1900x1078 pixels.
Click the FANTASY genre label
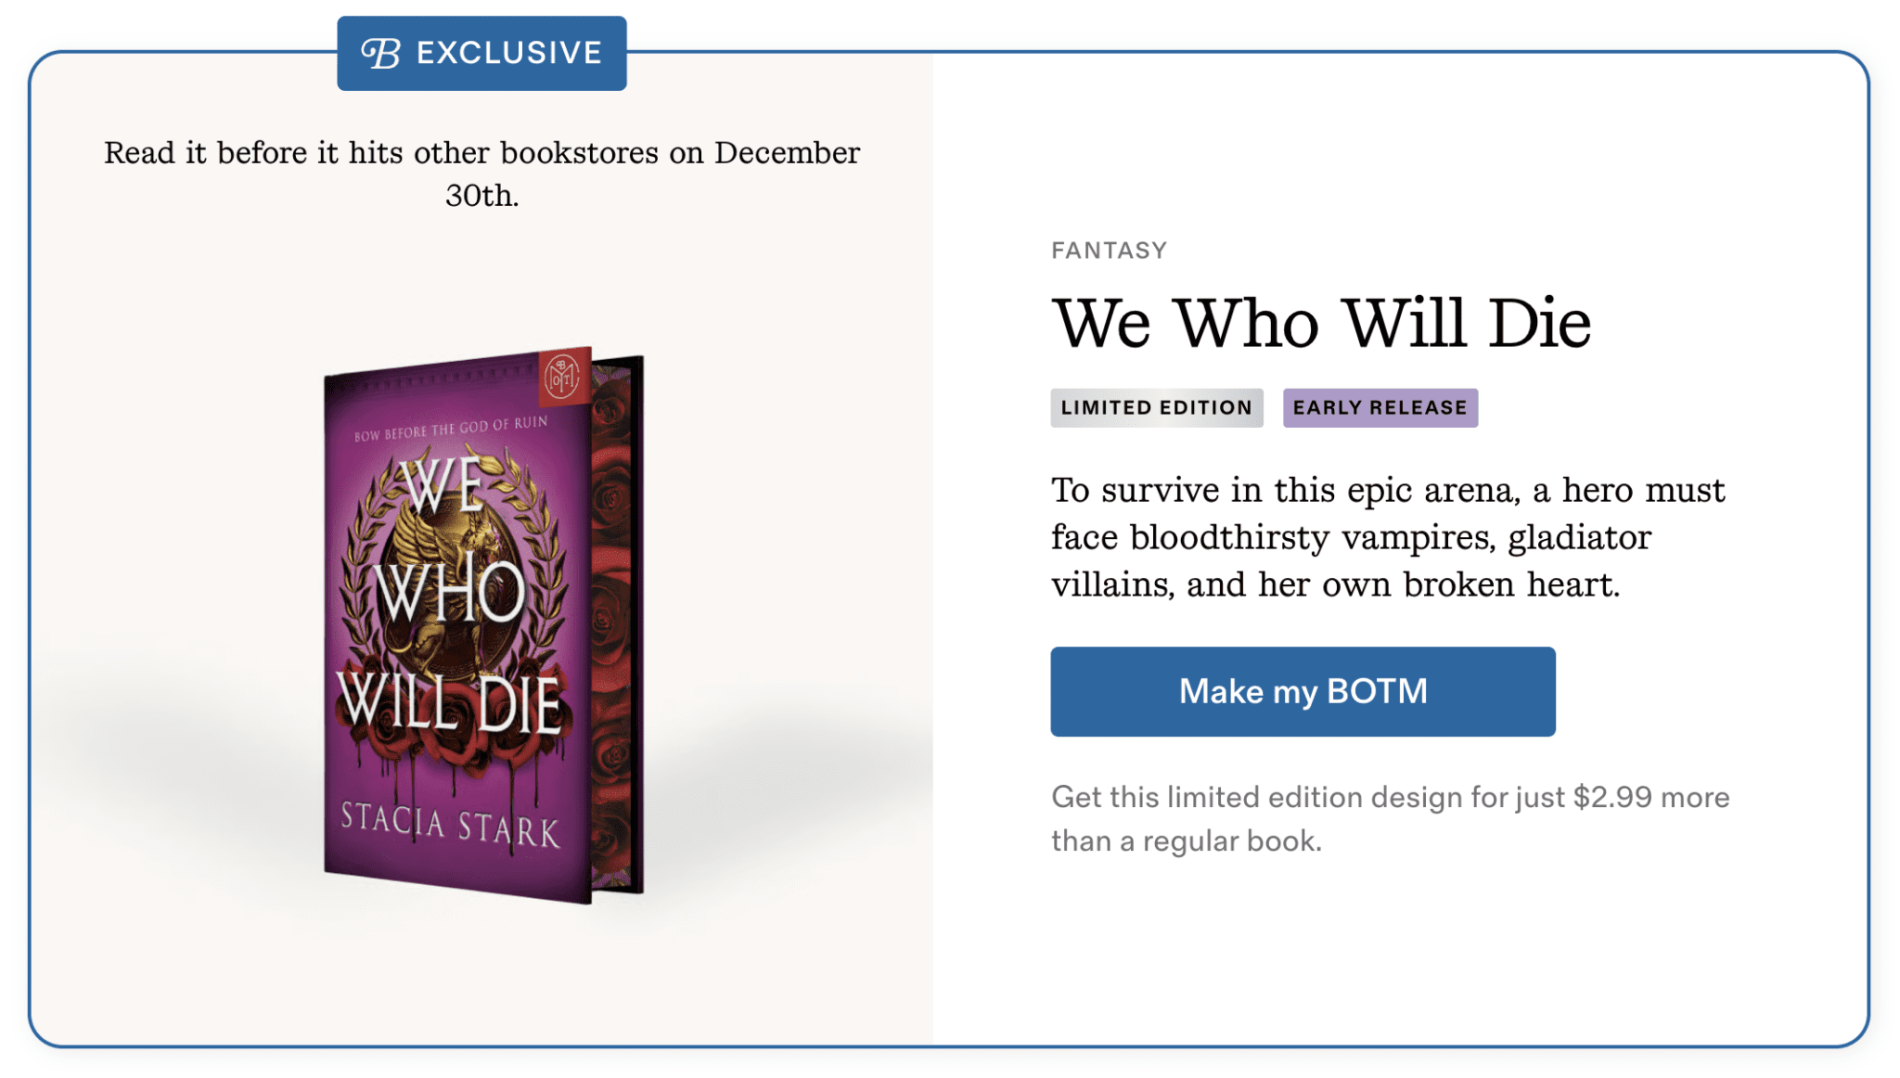[1108, 250]
